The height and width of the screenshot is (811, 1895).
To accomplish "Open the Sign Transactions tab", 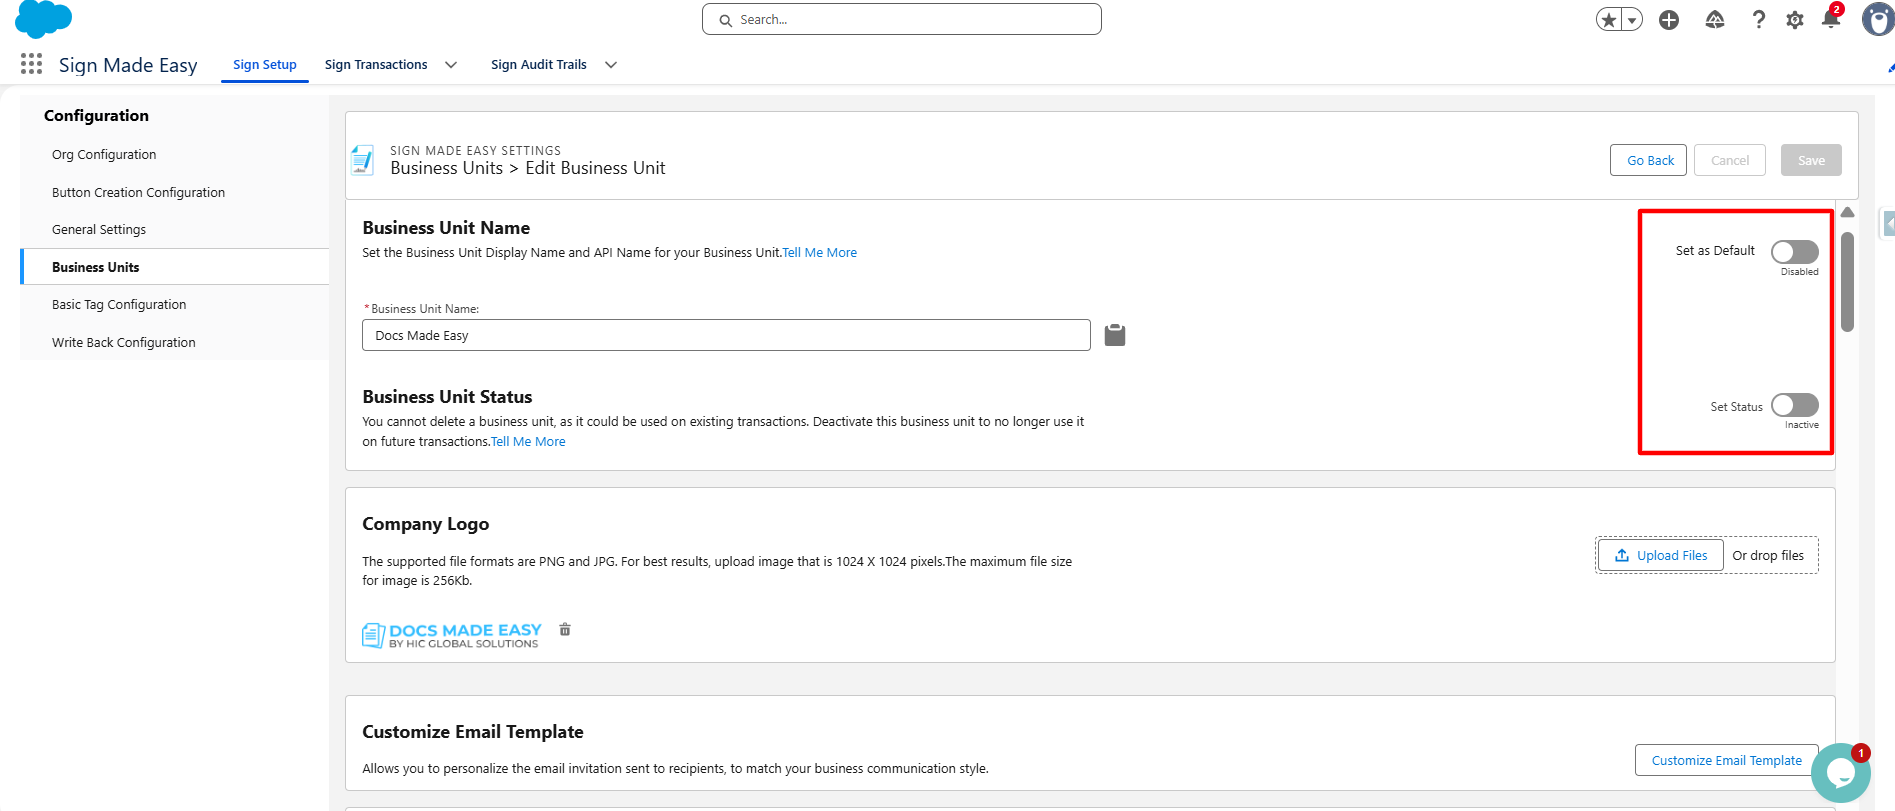I will [376, 65].
